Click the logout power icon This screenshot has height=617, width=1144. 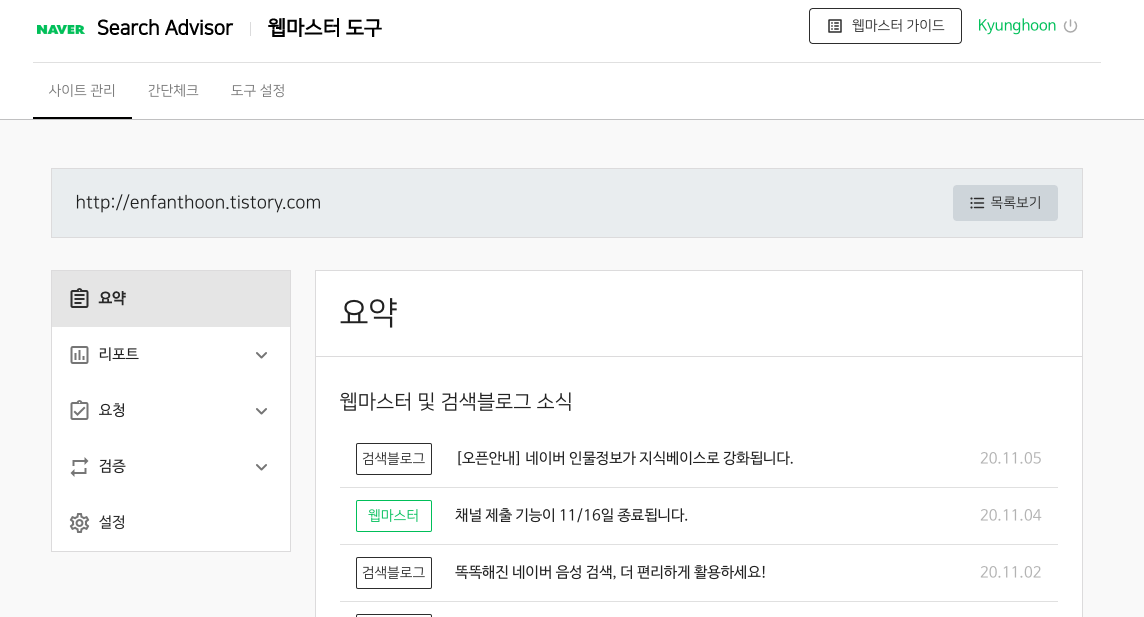coord(1070,26)
